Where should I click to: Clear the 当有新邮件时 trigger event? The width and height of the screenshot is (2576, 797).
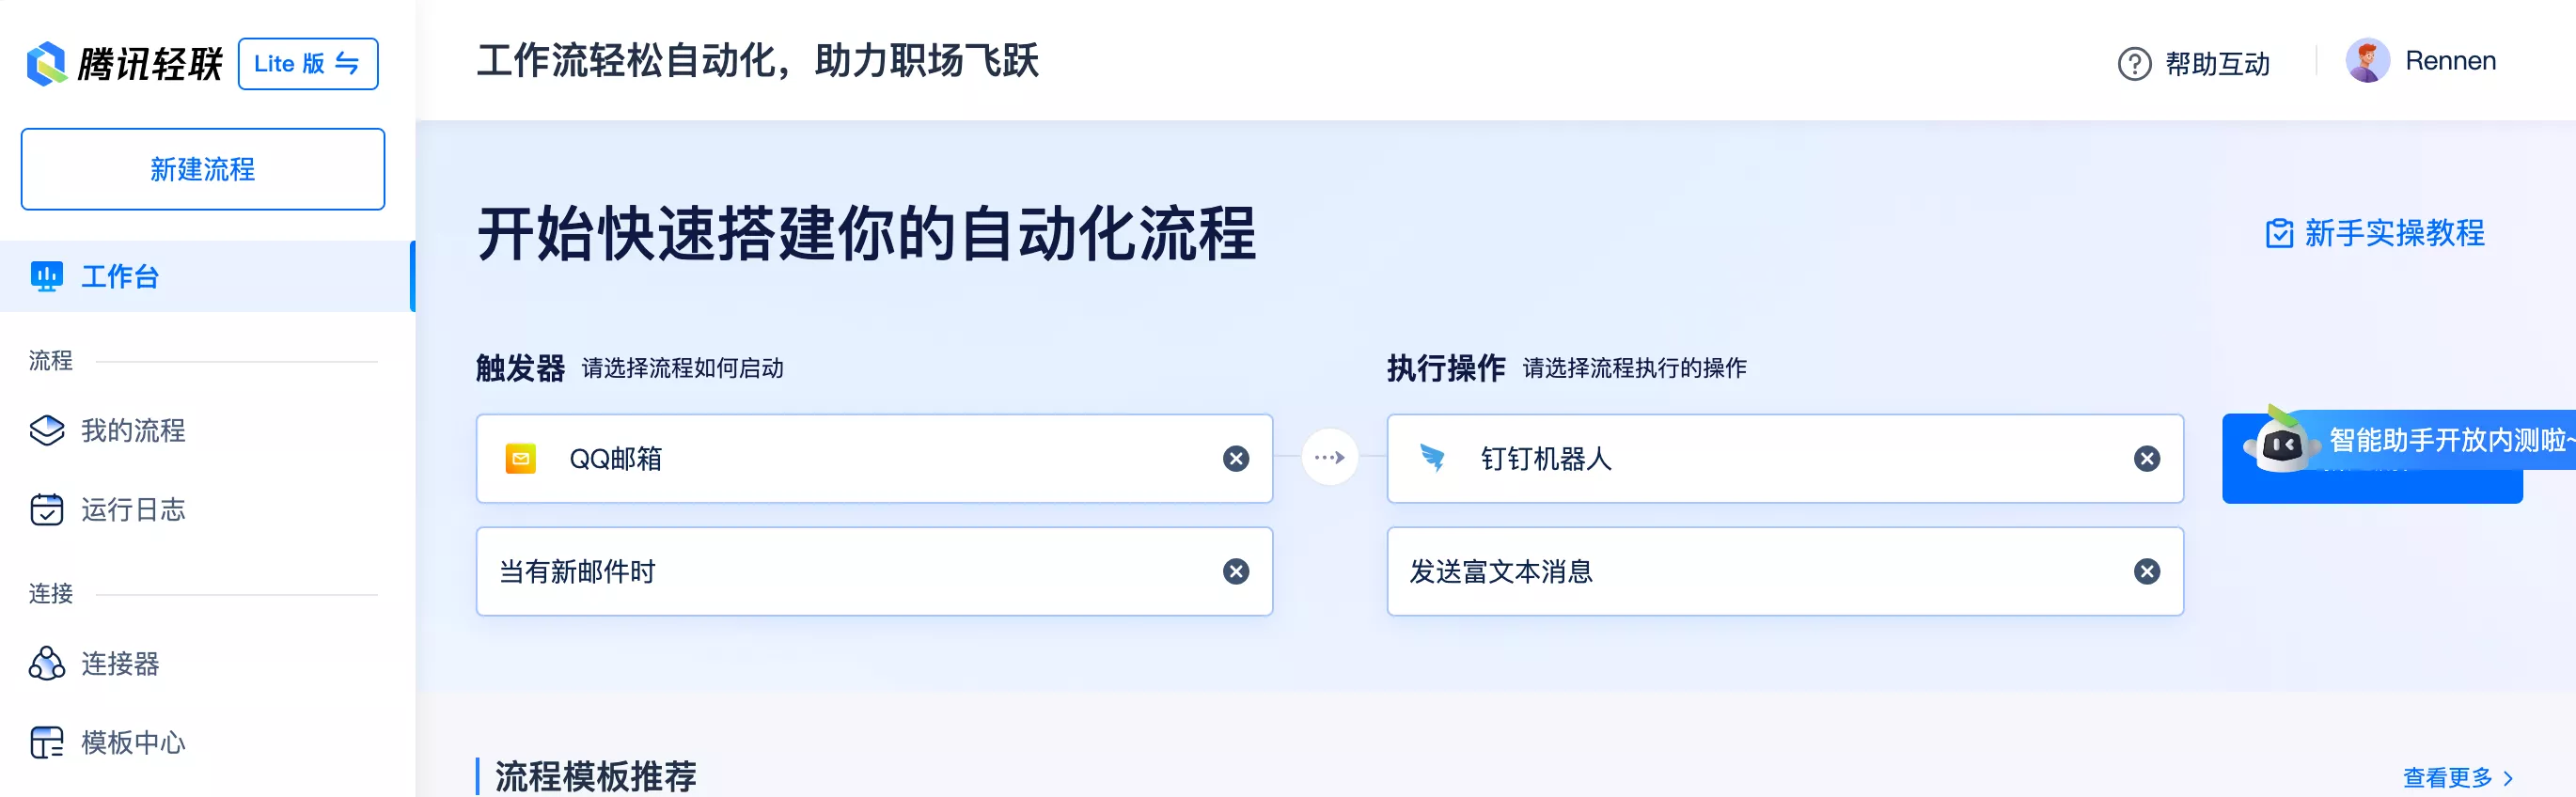pos(1236,571)
